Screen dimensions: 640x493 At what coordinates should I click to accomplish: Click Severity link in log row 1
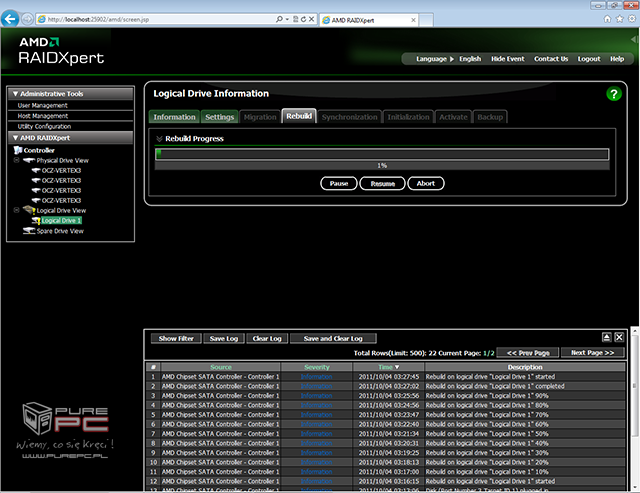(316, 377)
